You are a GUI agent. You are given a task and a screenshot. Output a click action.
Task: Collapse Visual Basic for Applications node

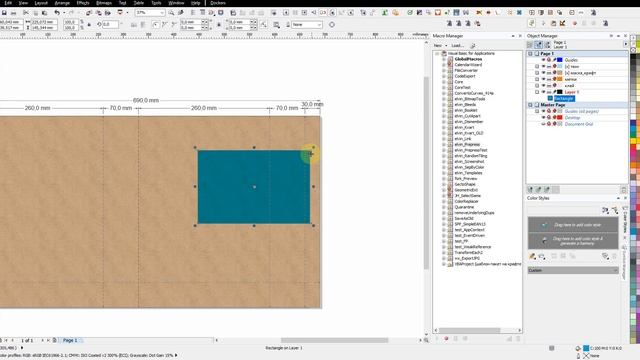[x=437, y=53]
